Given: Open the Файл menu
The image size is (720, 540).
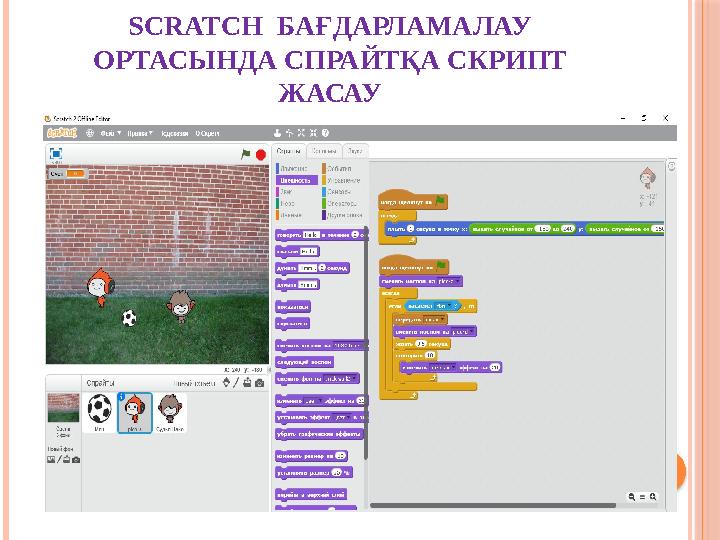Looking at the screenshot, I should click(111, 133).
